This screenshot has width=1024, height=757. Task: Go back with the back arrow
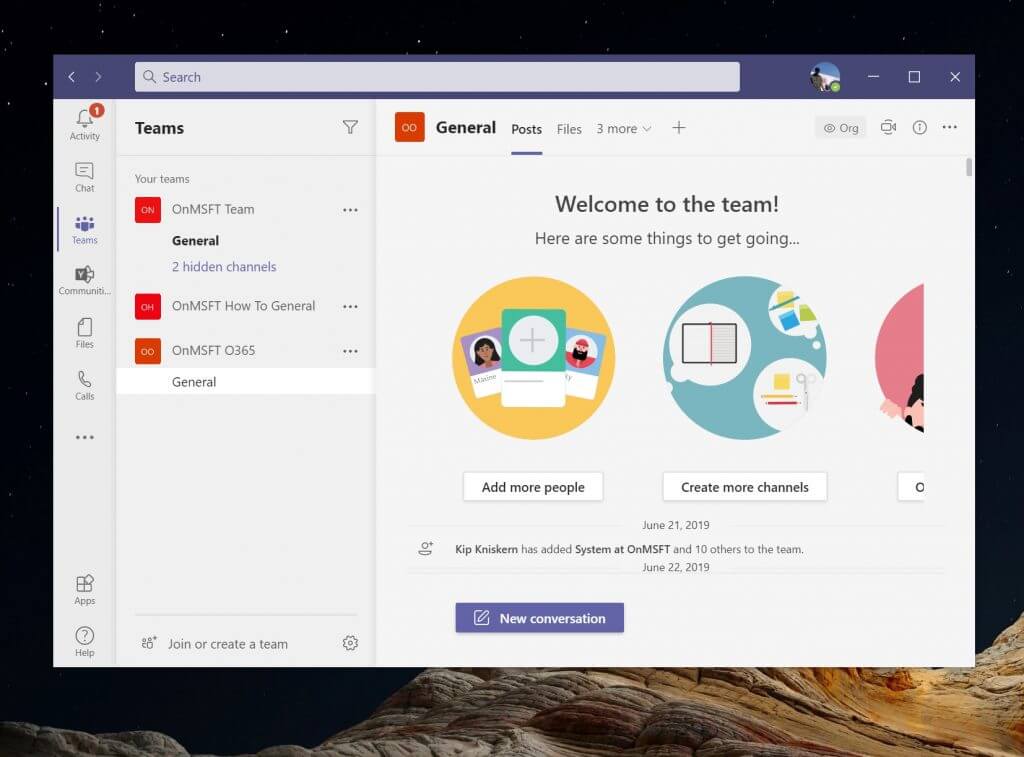click(x=72, y=77)
